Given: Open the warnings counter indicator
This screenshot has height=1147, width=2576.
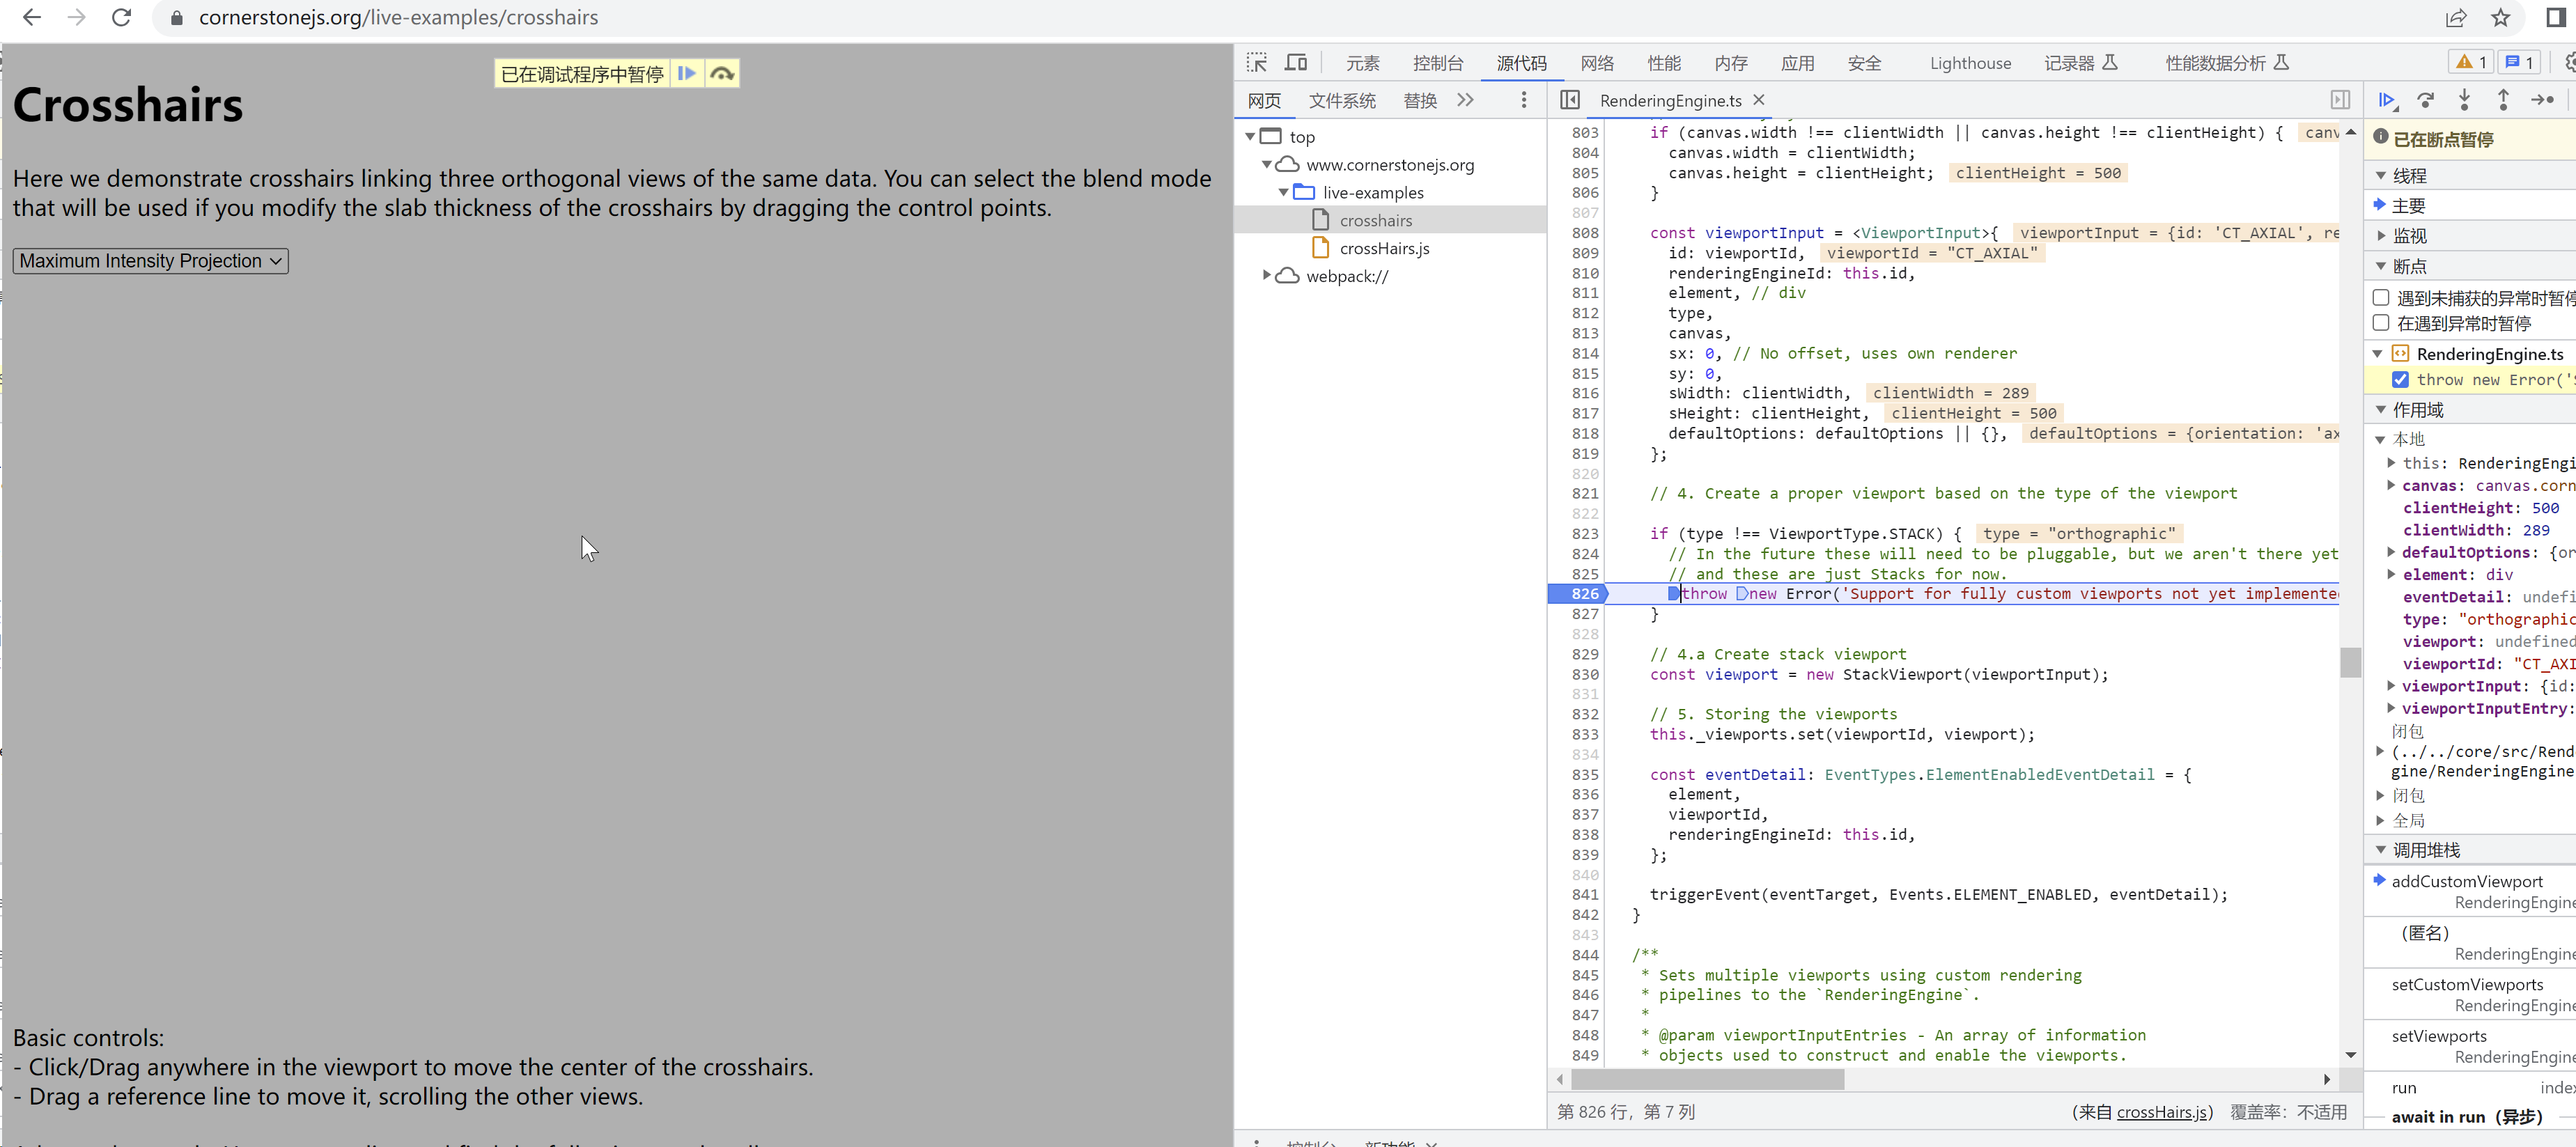Looking at the screenshot, I should pos(2470,62).
